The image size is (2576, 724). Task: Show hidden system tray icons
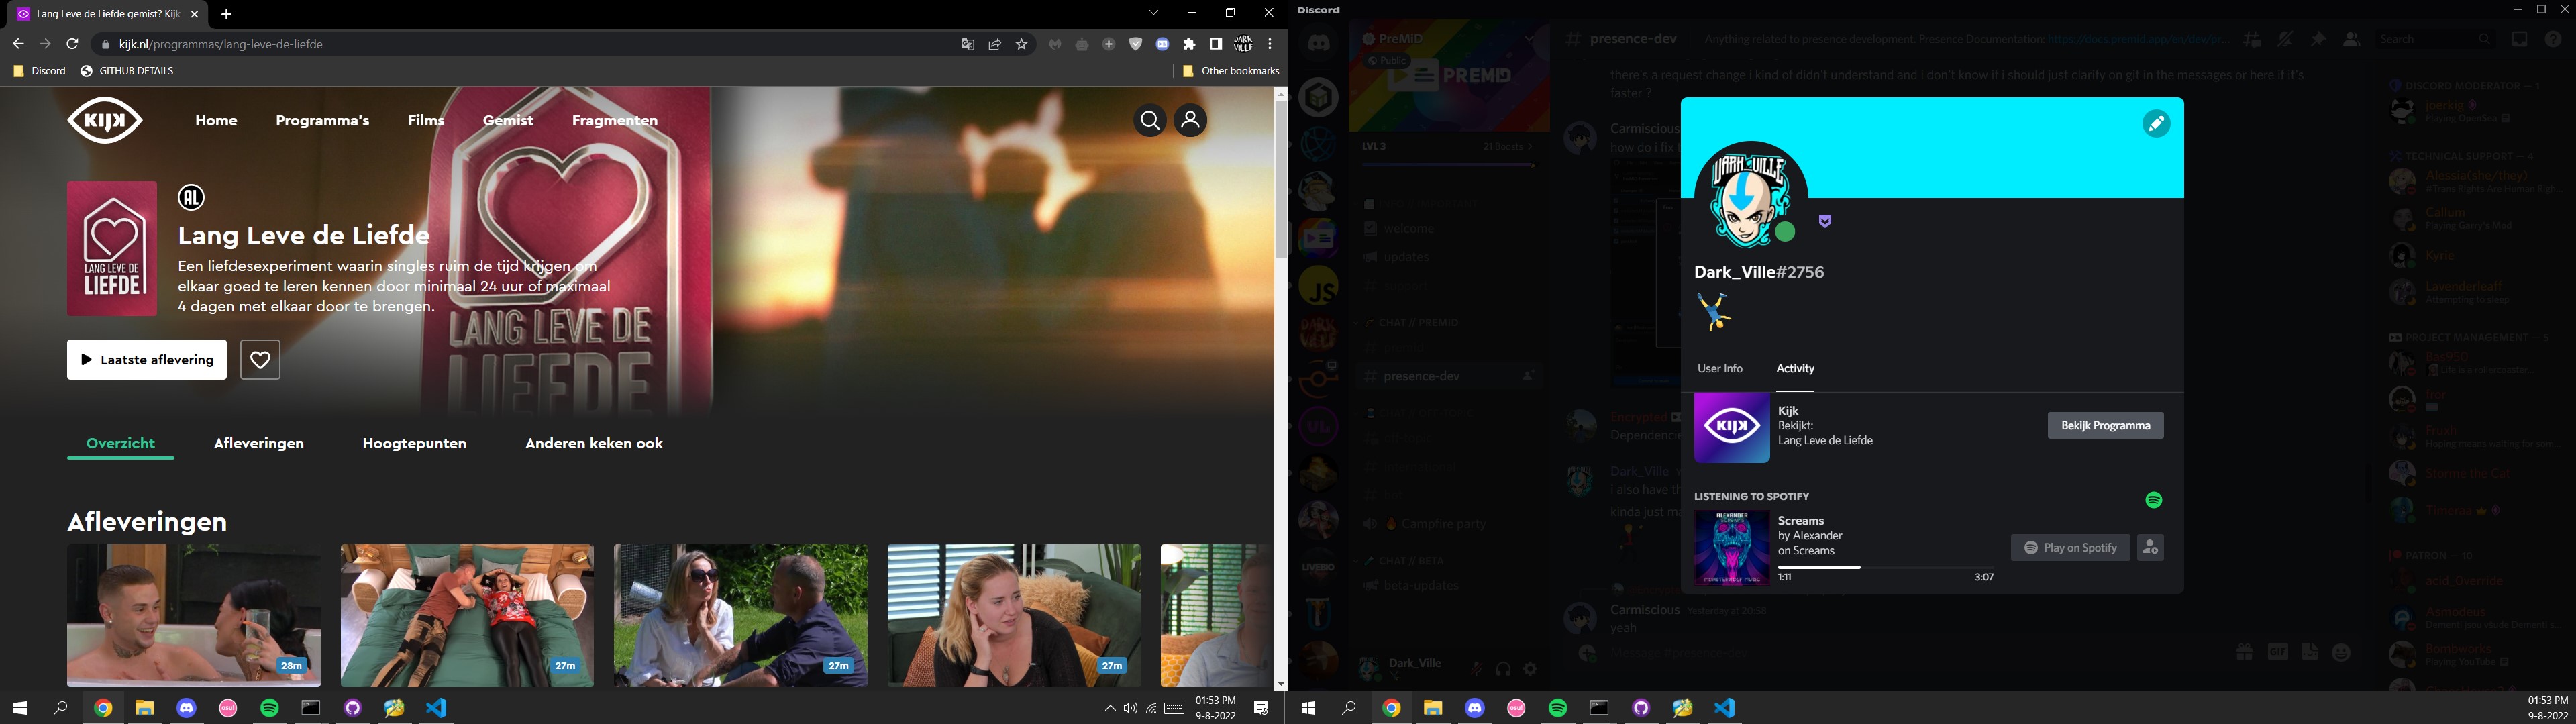[1109, 708]
